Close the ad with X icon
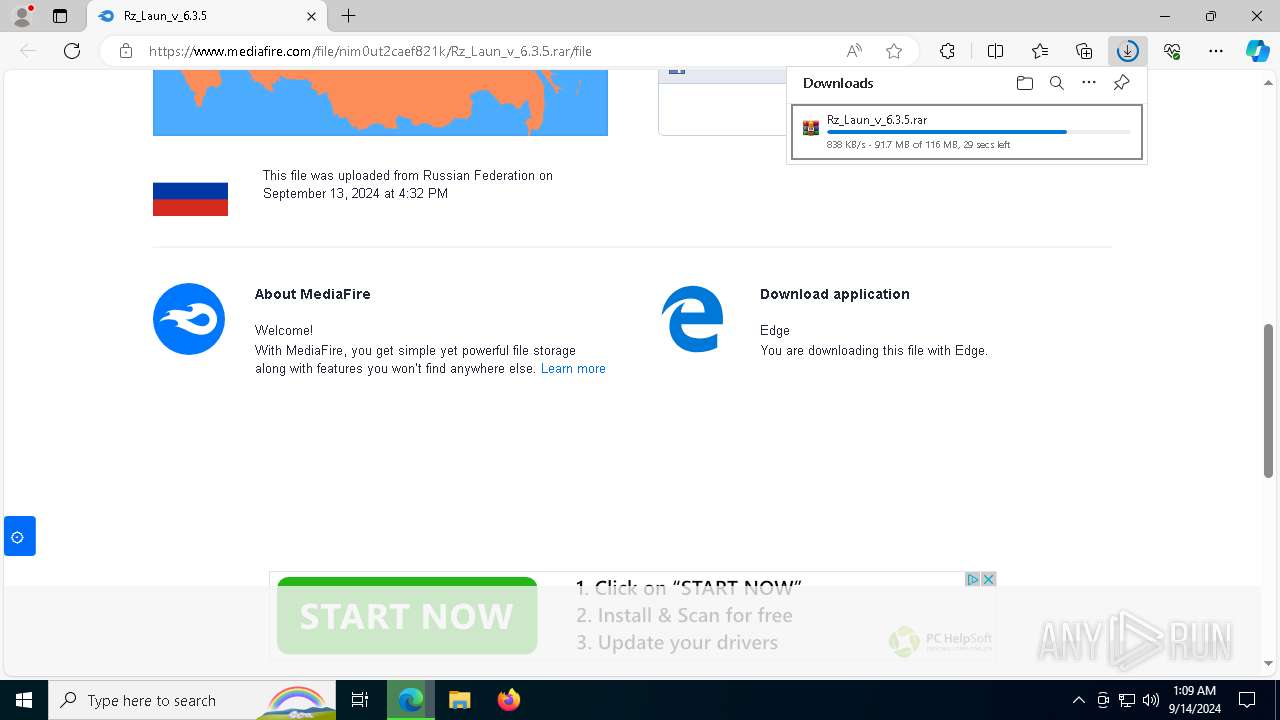This screenshot has width=1280, height=720. 988,580
